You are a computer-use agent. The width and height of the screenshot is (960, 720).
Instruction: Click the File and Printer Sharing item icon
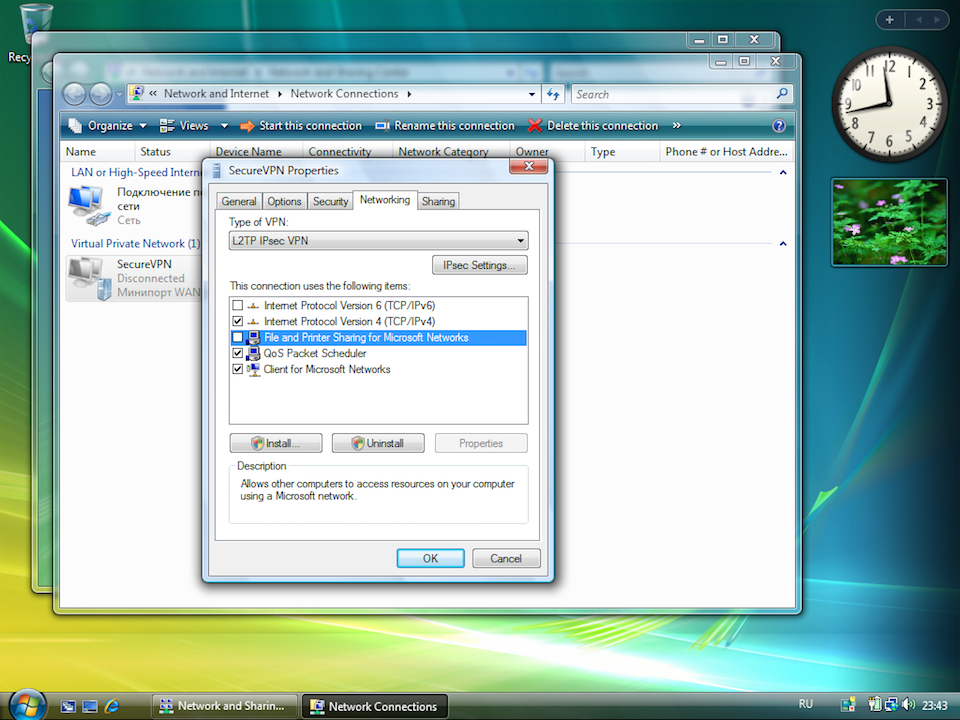[253, 337]
